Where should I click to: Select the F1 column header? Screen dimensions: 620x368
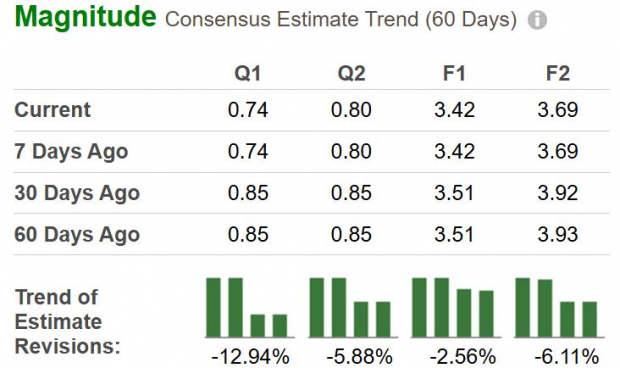click(x=454, y=74)
